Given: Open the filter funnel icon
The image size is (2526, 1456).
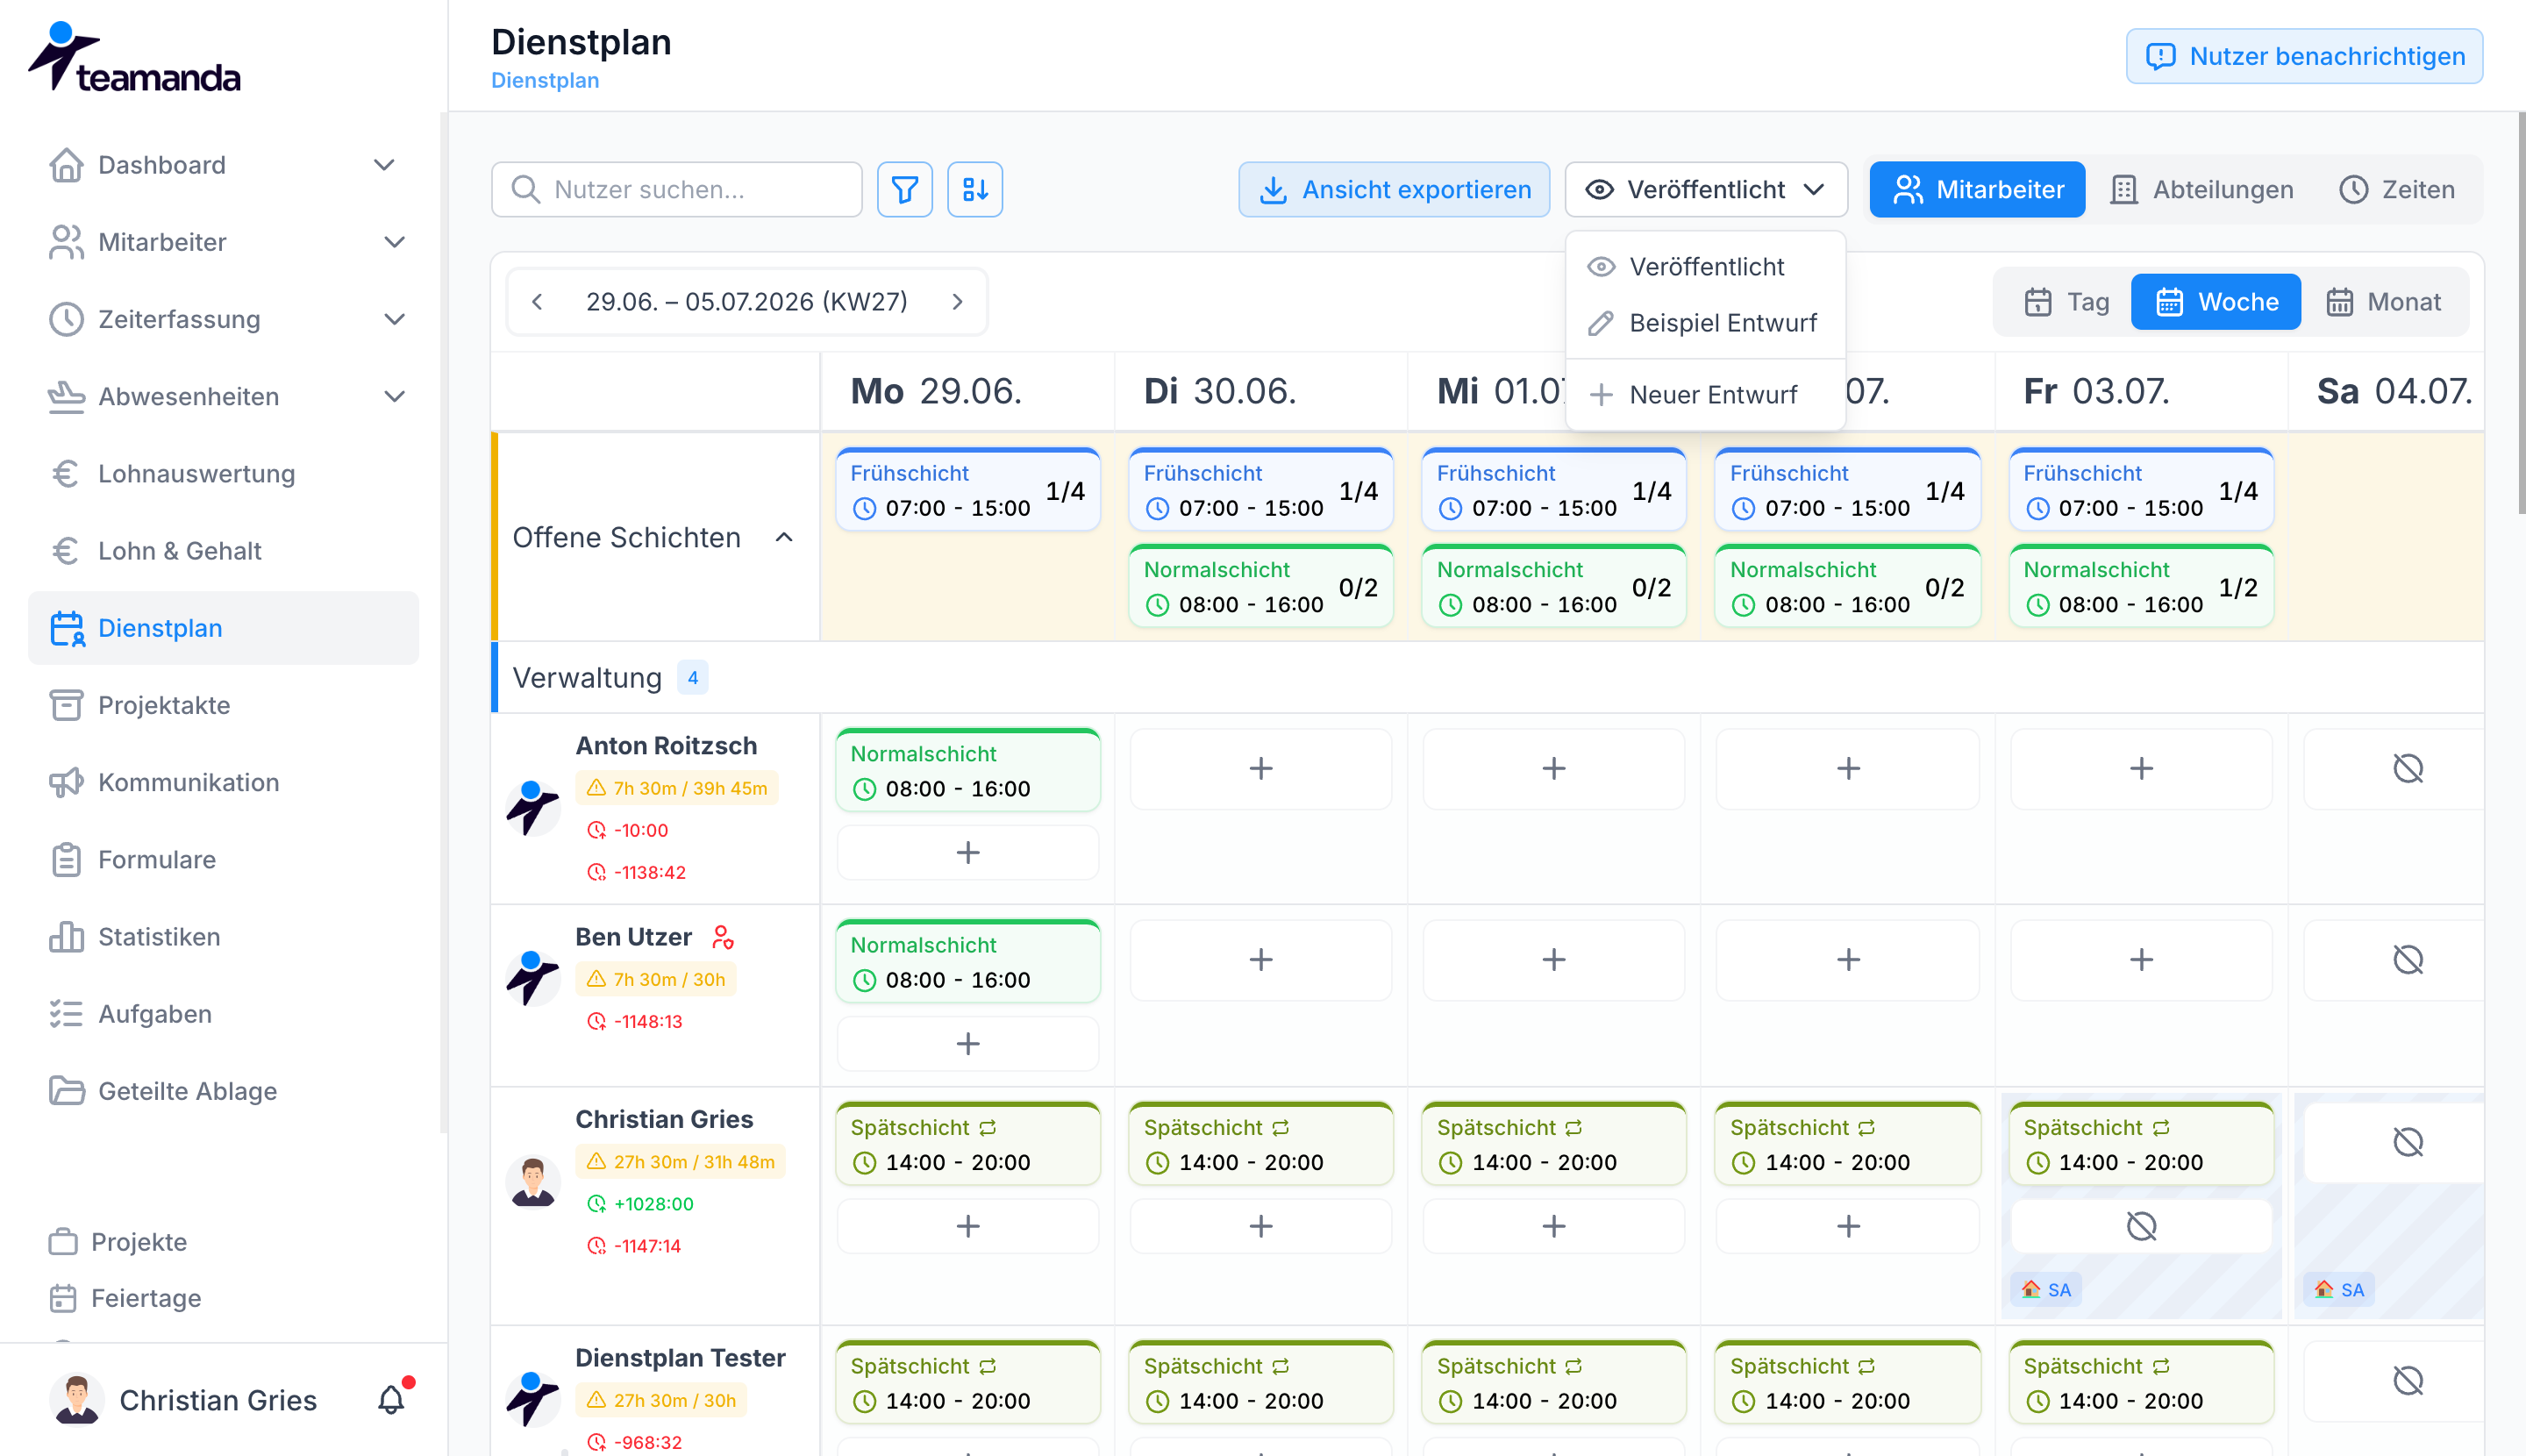Looking at the screenshot, I should point(904,189).
